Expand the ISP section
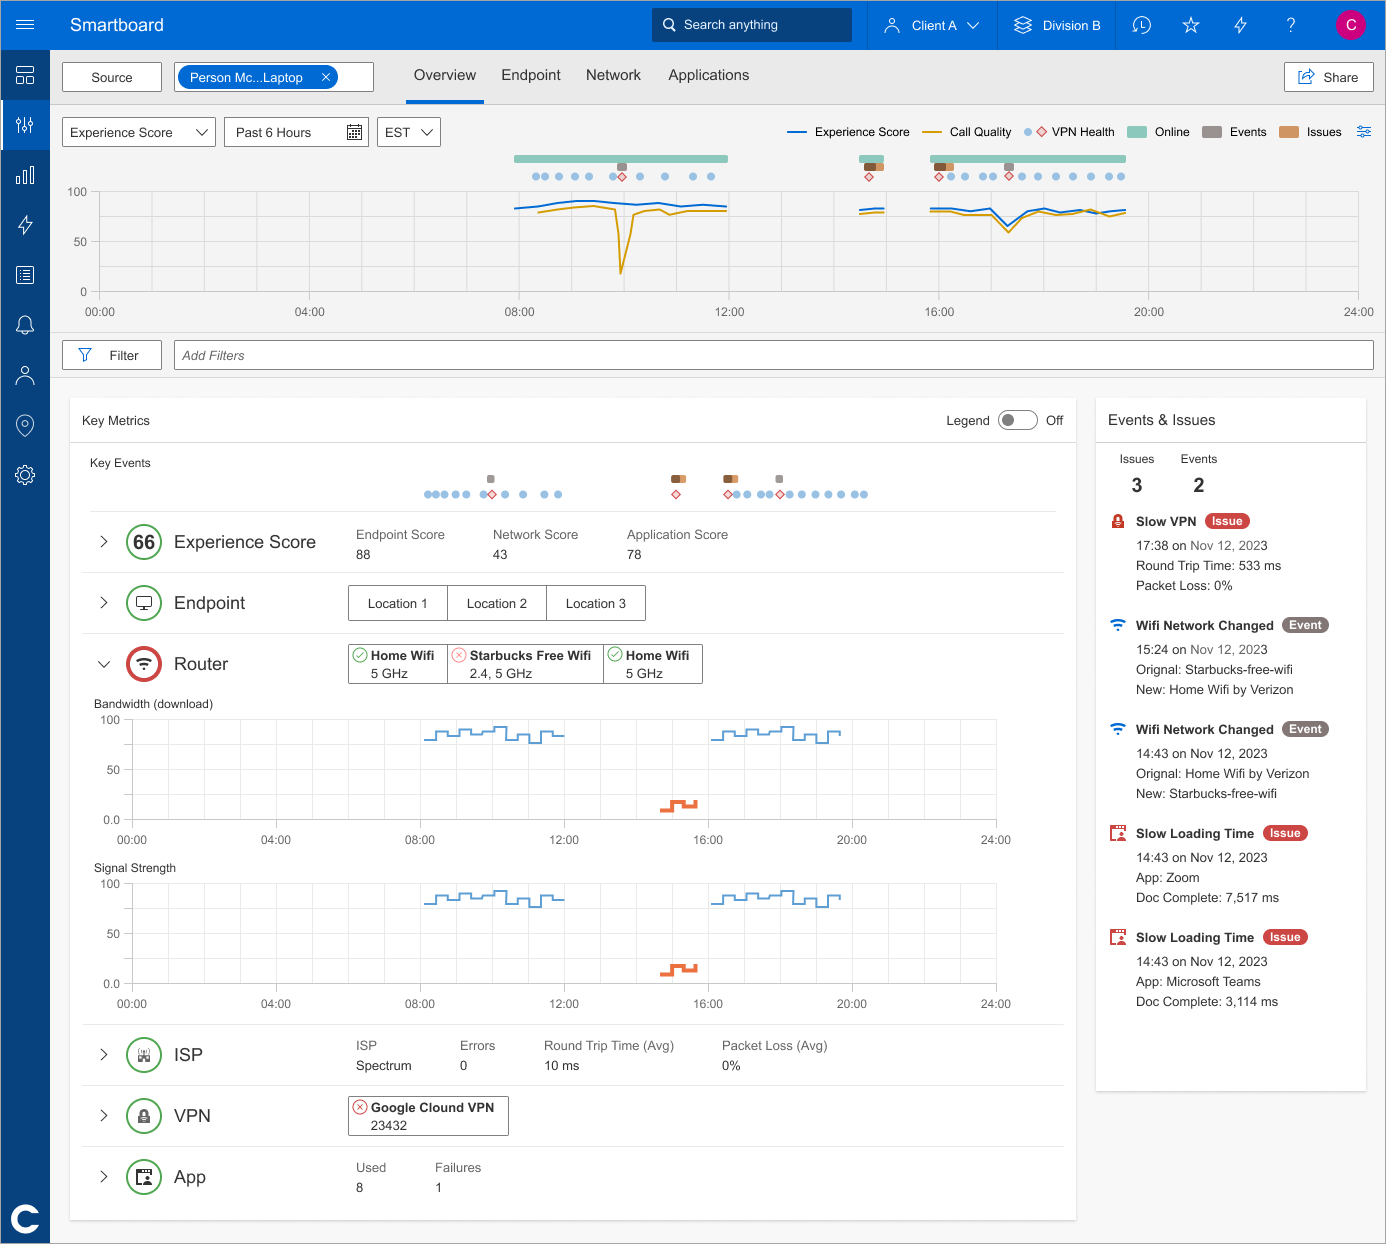 (x=103, y=1055)
